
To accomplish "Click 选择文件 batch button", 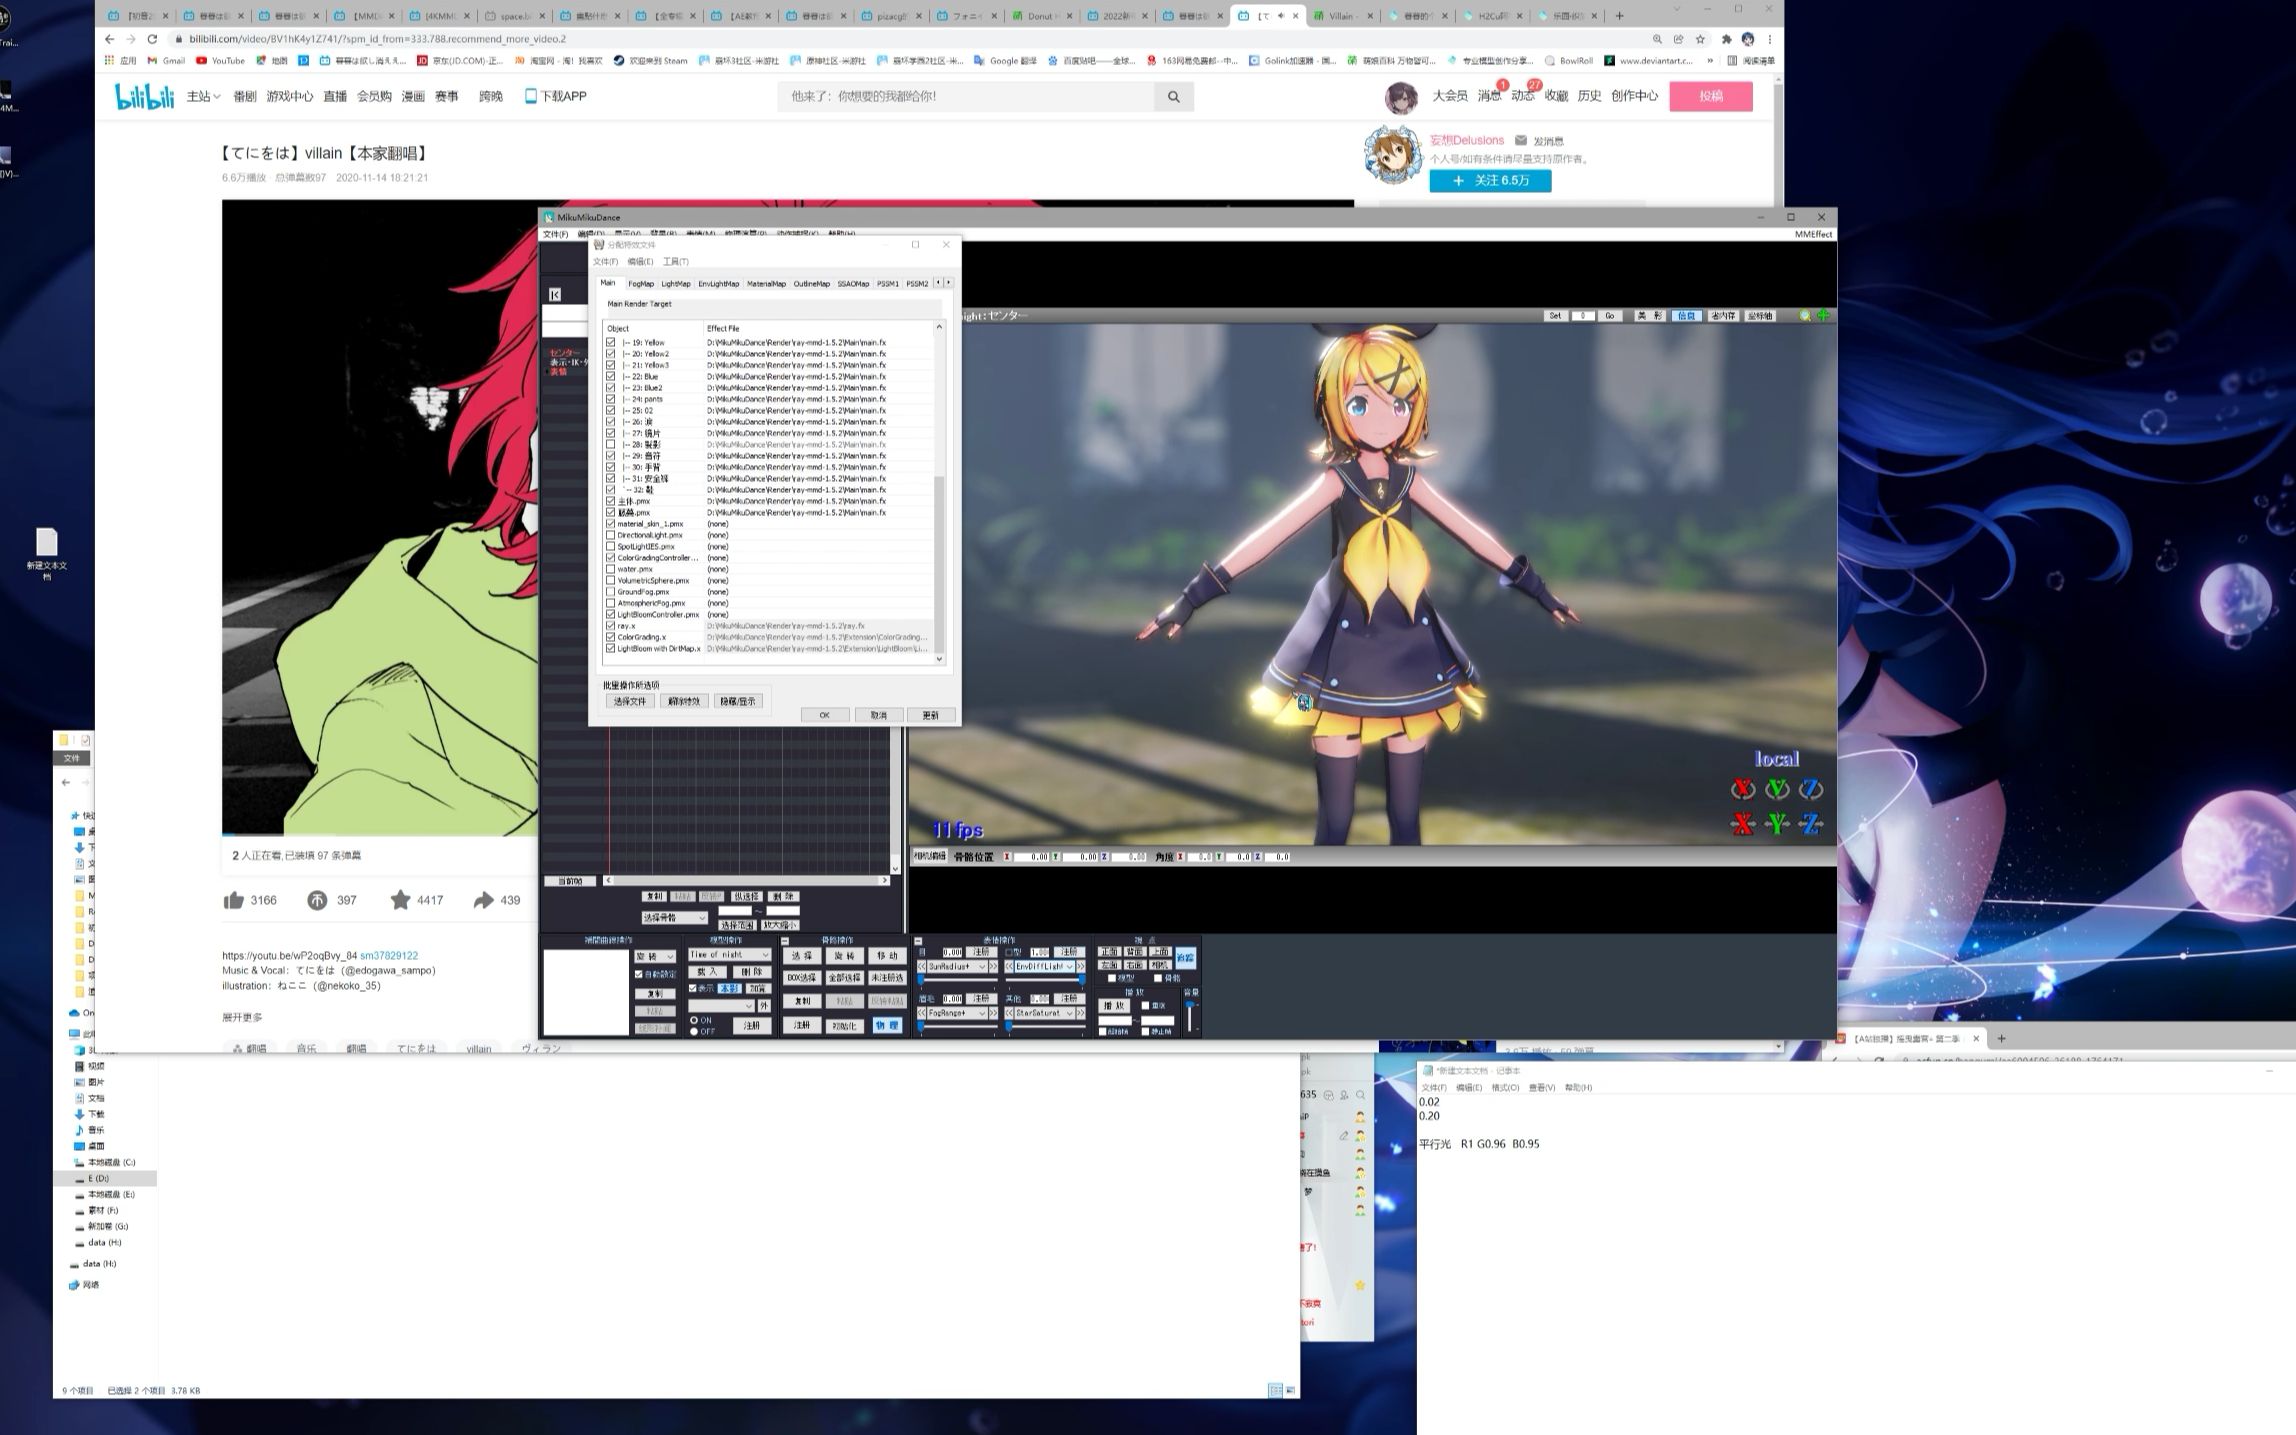I will point(630,702).
